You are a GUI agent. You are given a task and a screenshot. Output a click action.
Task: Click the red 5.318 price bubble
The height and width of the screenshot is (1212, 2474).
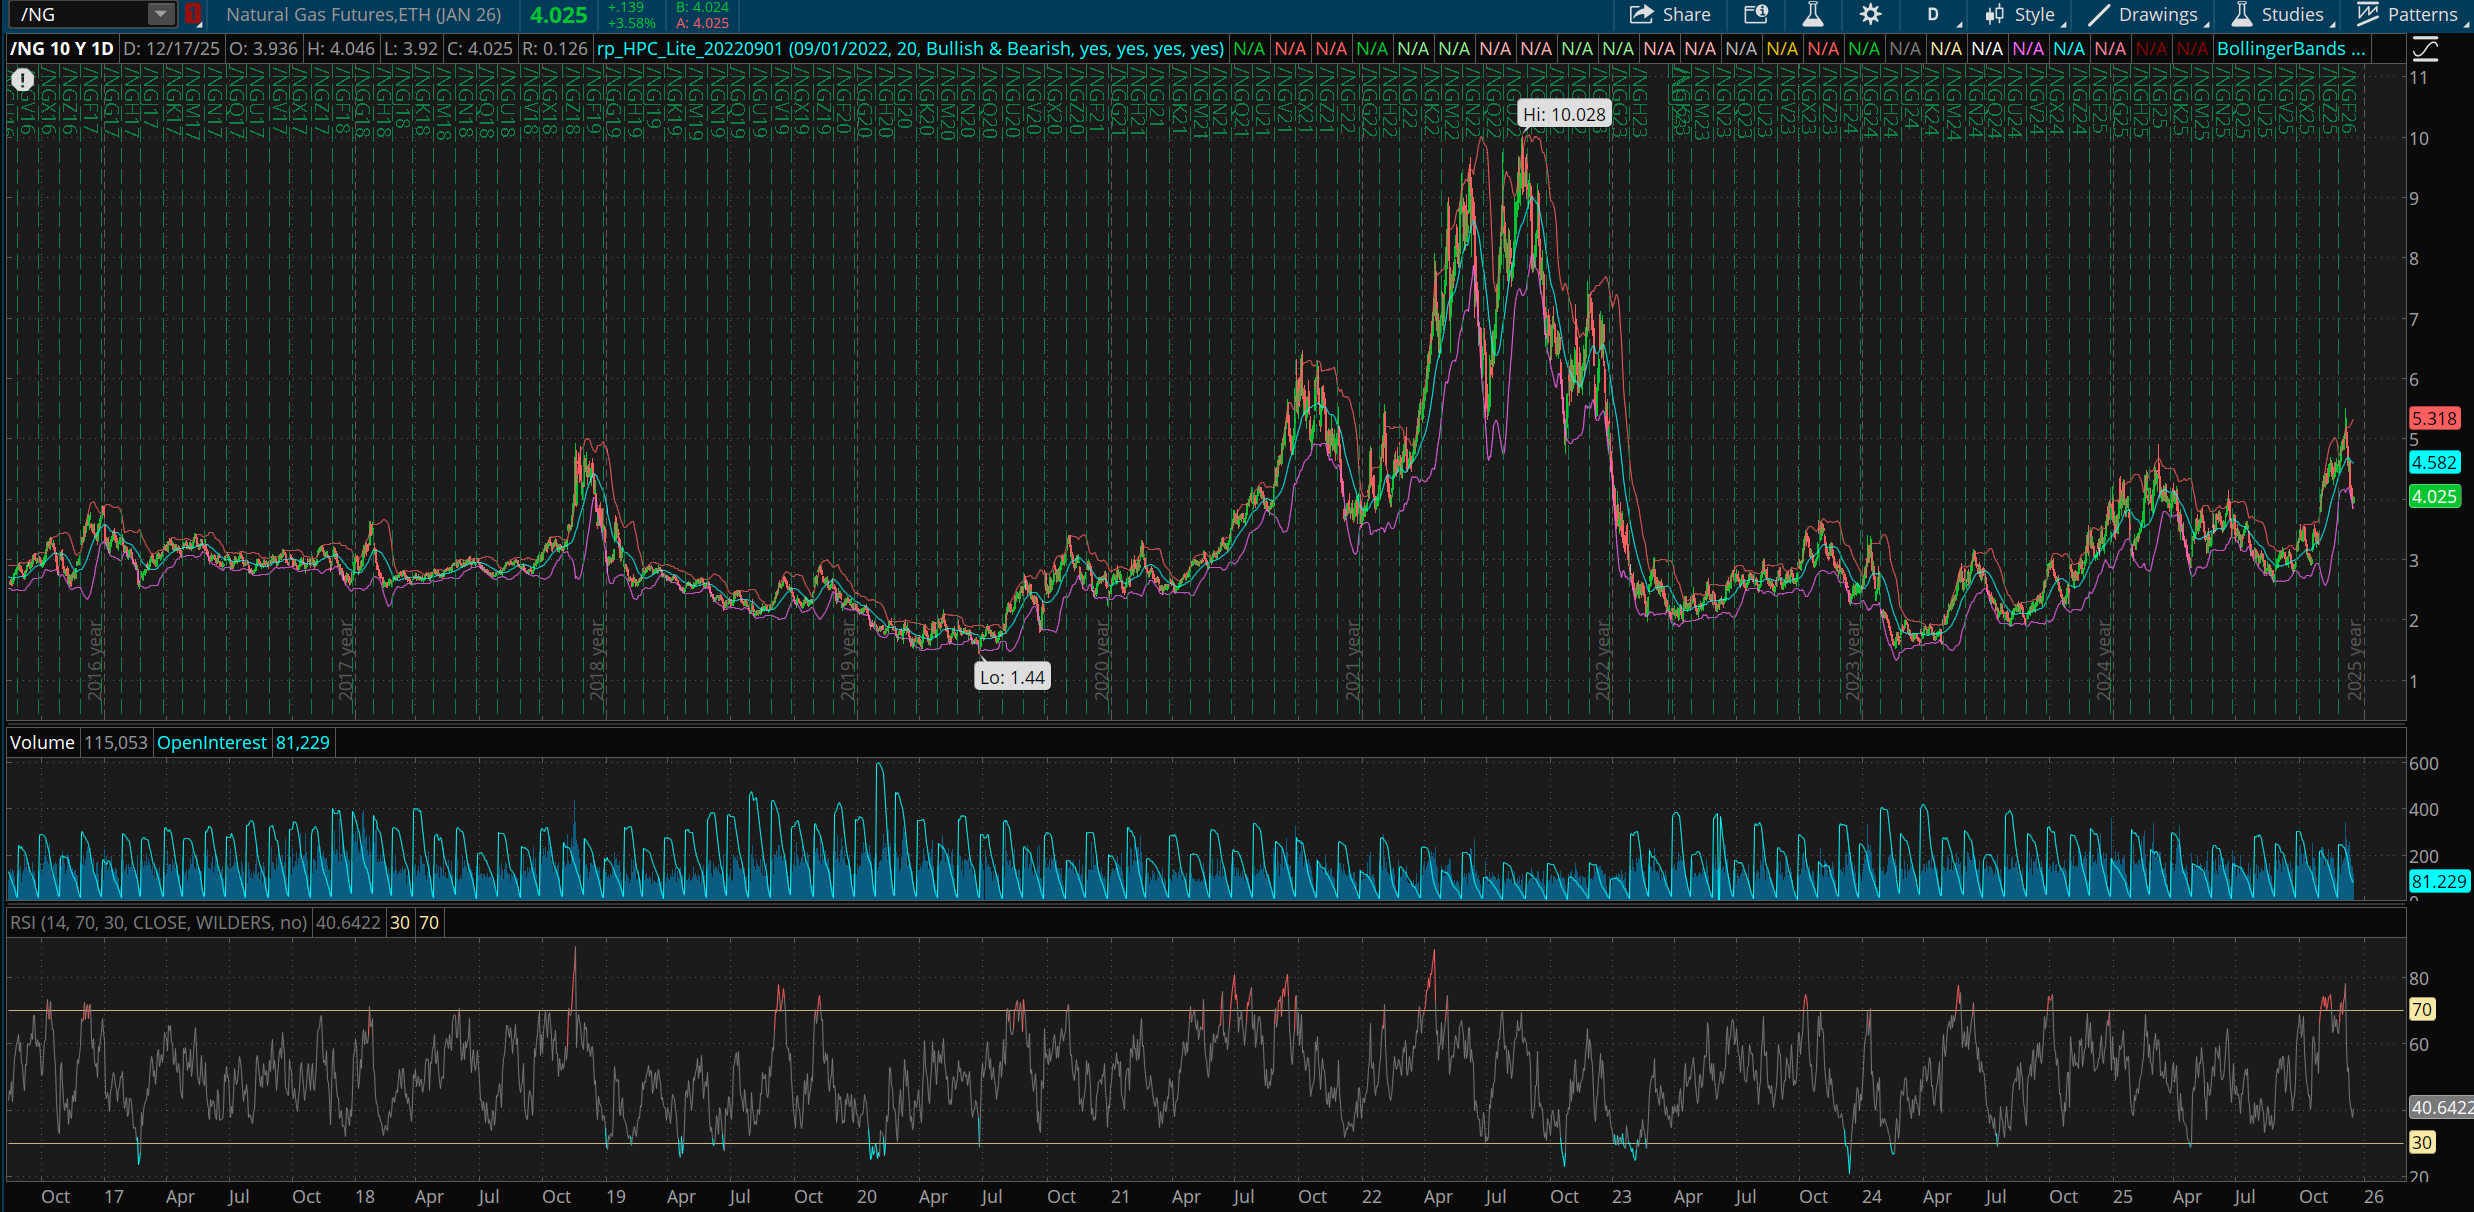2433,419
